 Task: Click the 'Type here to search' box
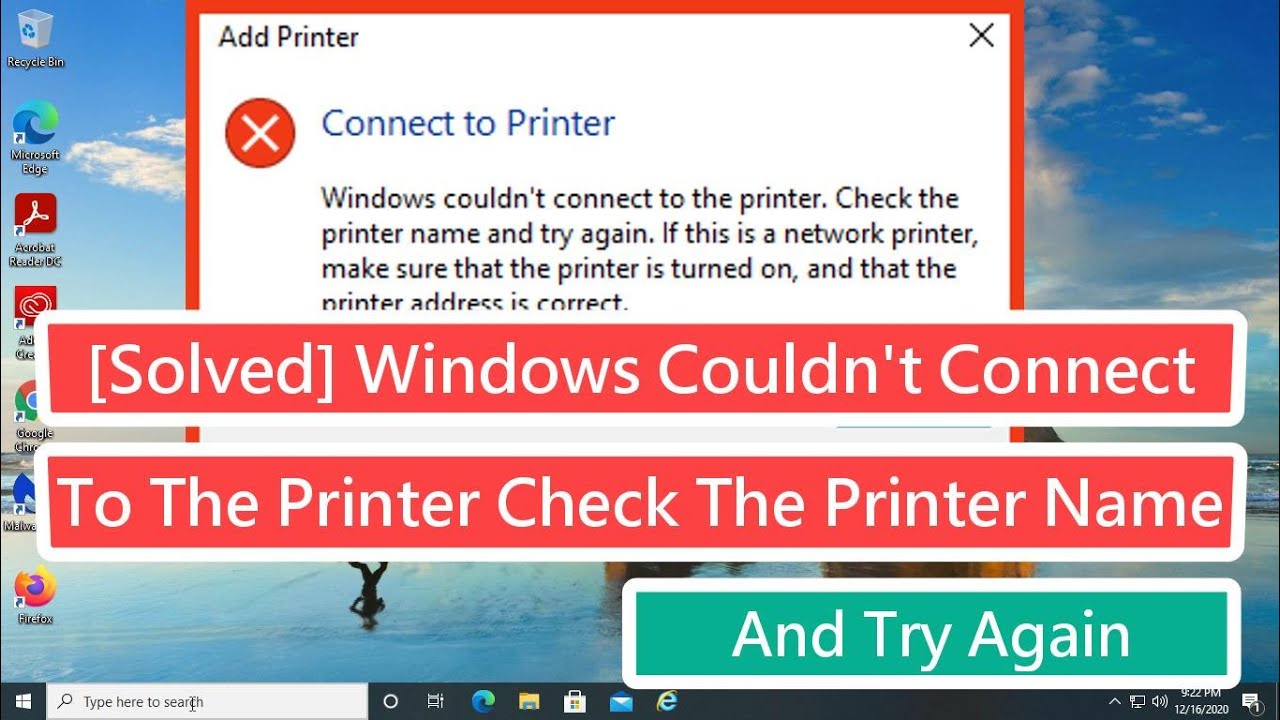point(207,702)
